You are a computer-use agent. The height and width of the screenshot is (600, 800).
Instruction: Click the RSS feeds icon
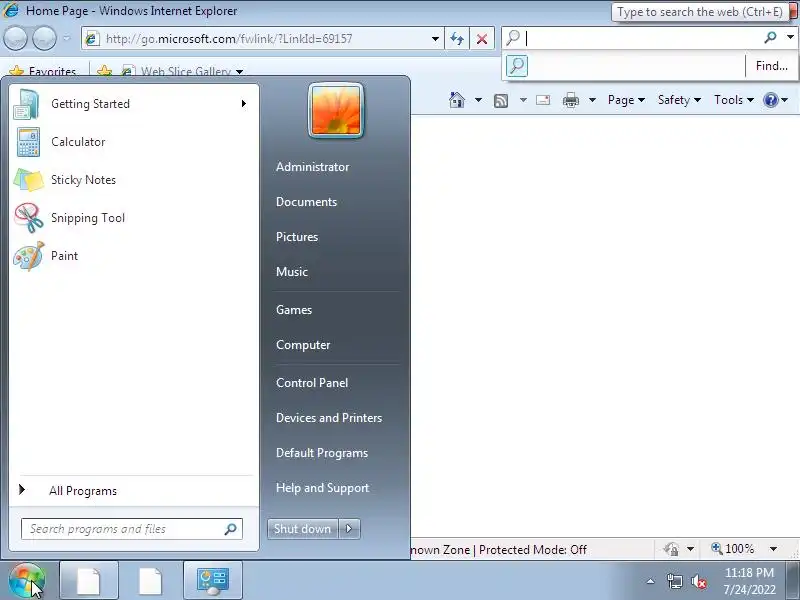501,101
